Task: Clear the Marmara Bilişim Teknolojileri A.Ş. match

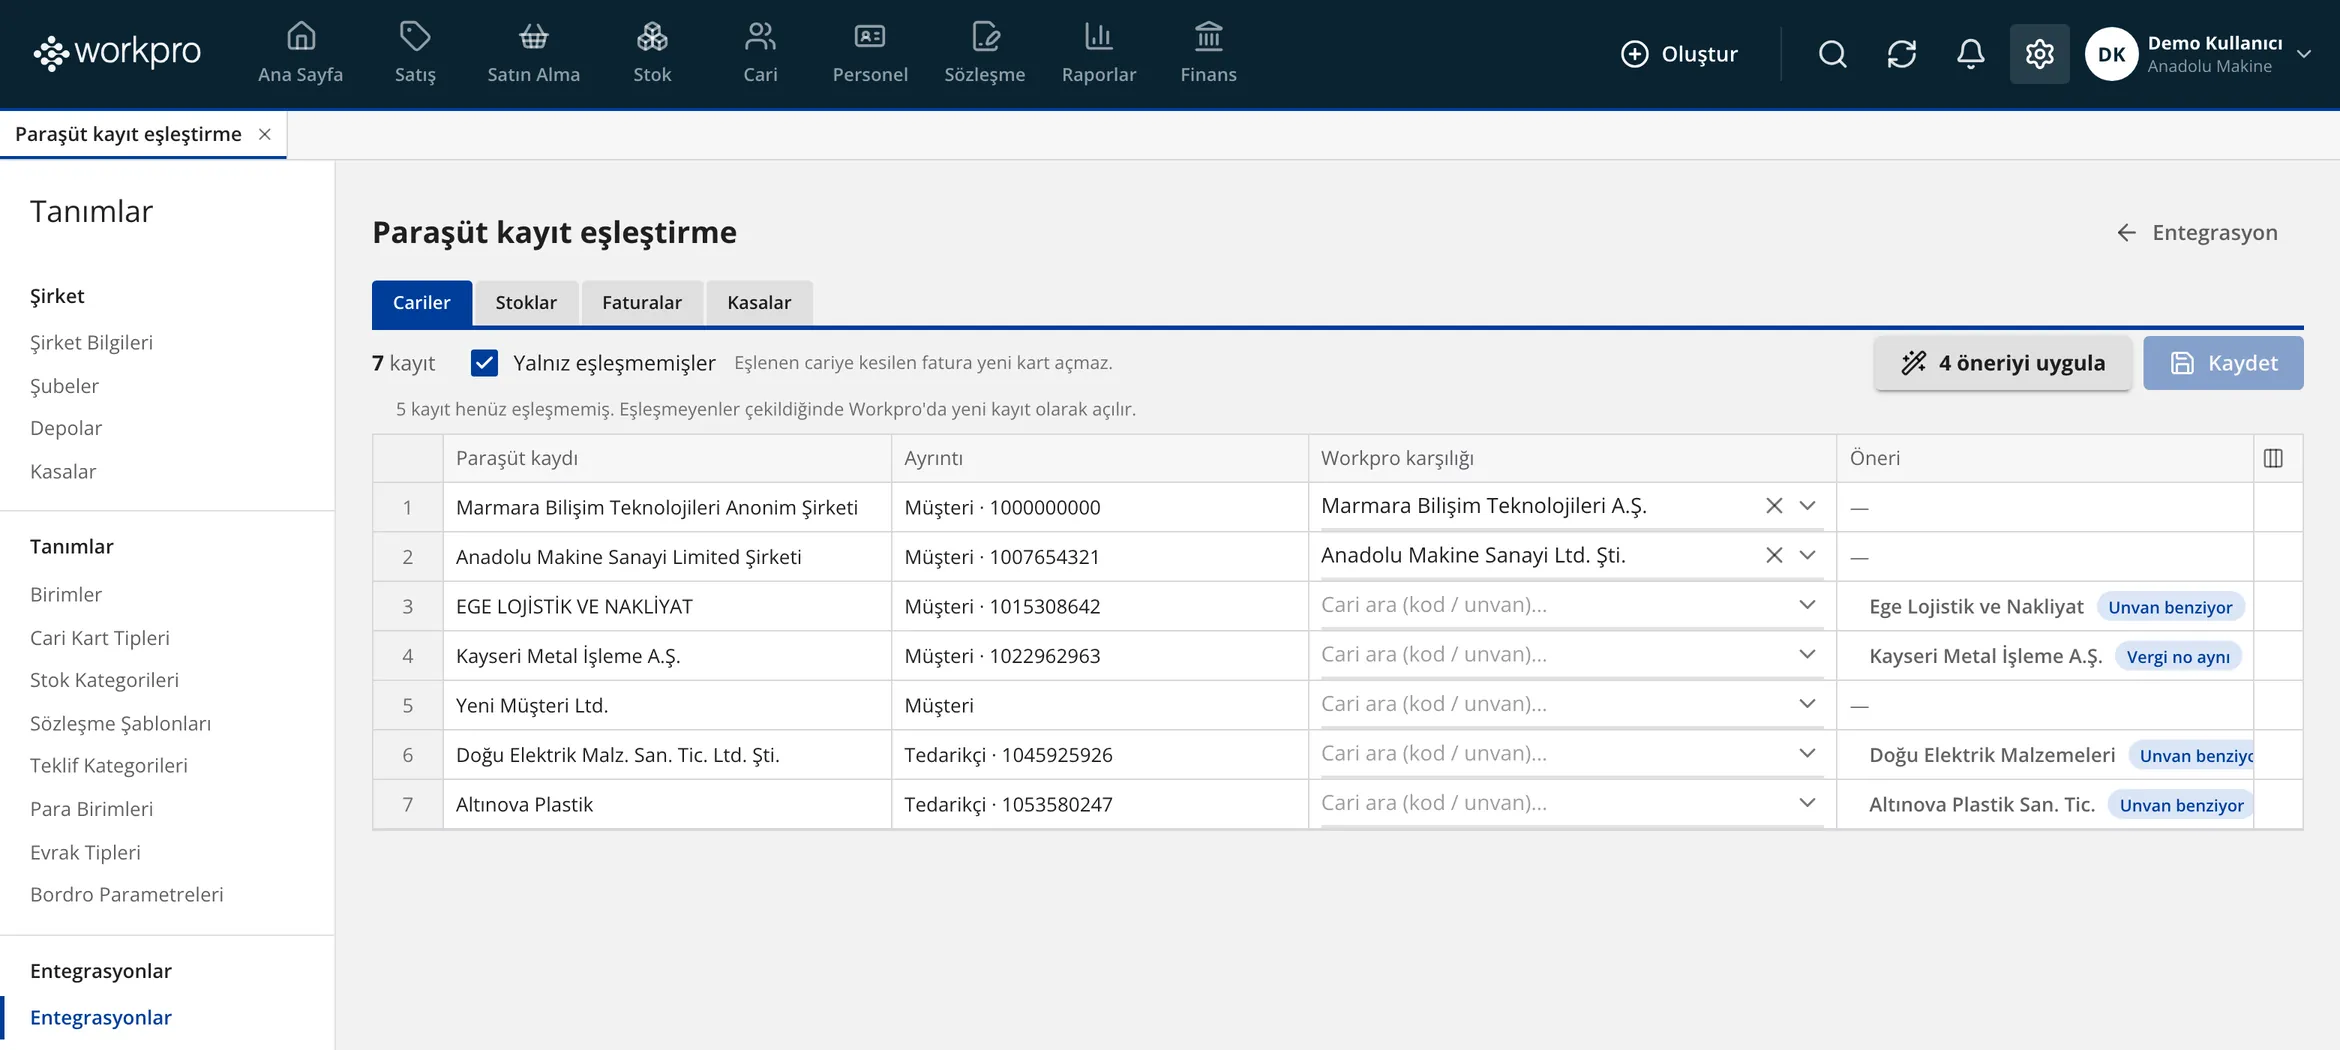Action: pyautogui.click(x=1774, y=506)
